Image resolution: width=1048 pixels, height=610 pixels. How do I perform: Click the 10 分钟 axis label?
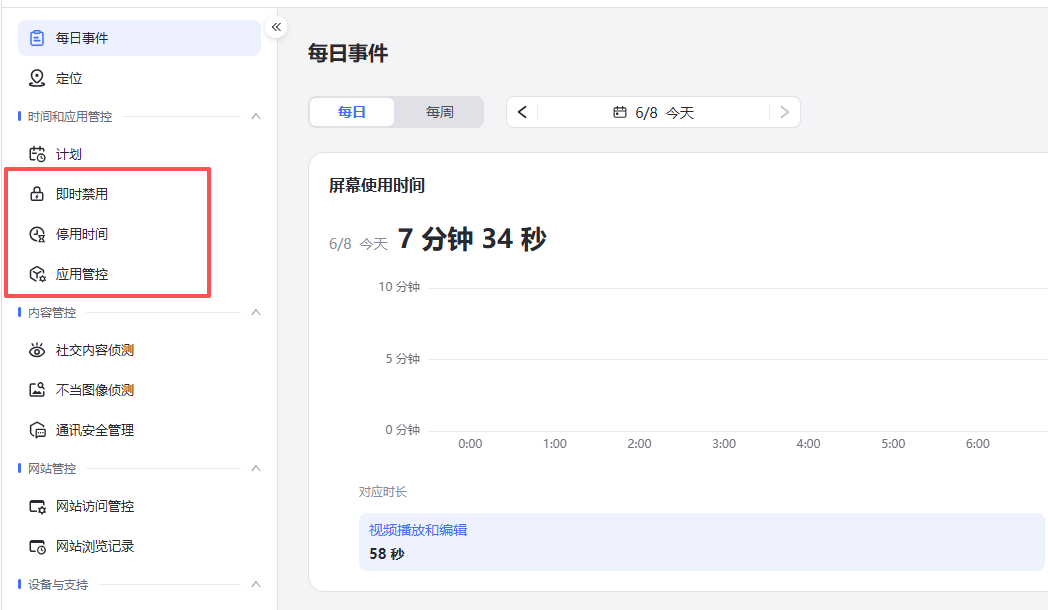[399, 287]
